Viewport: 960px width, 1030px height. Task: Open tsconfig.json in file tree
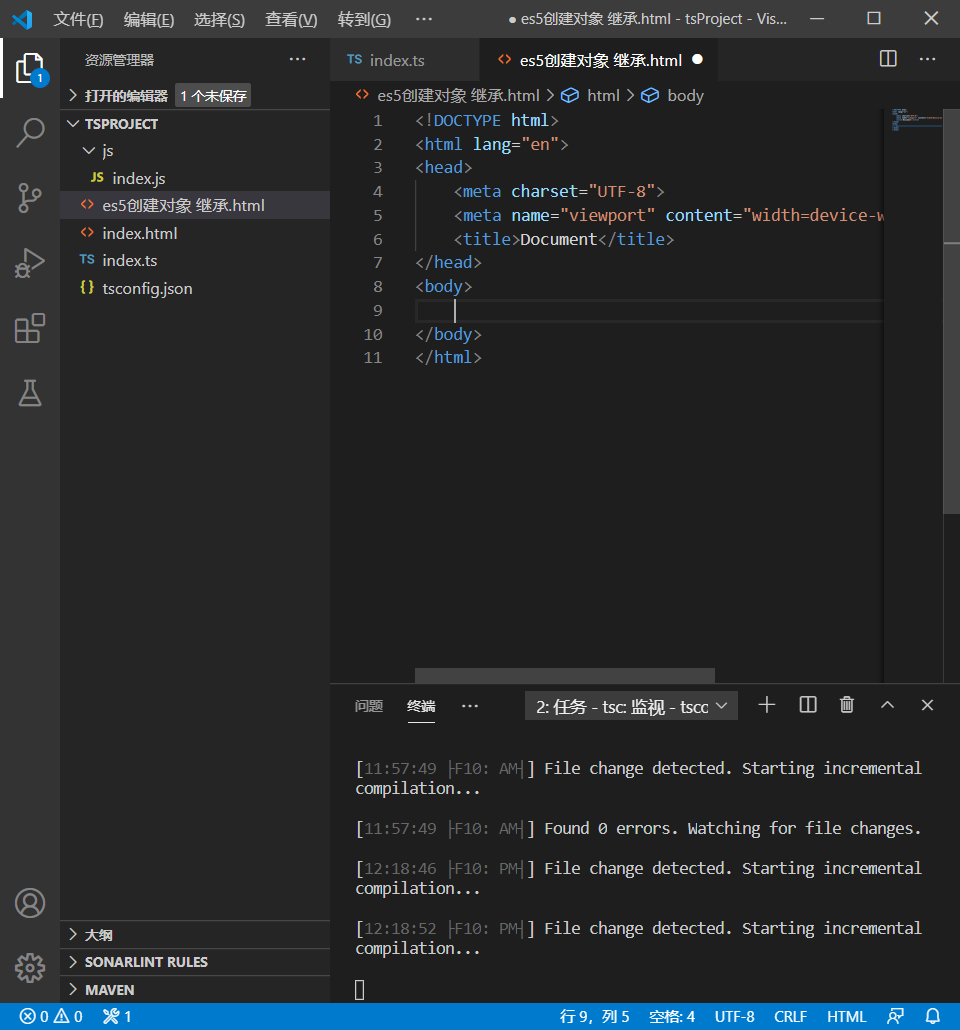(194, 288)
